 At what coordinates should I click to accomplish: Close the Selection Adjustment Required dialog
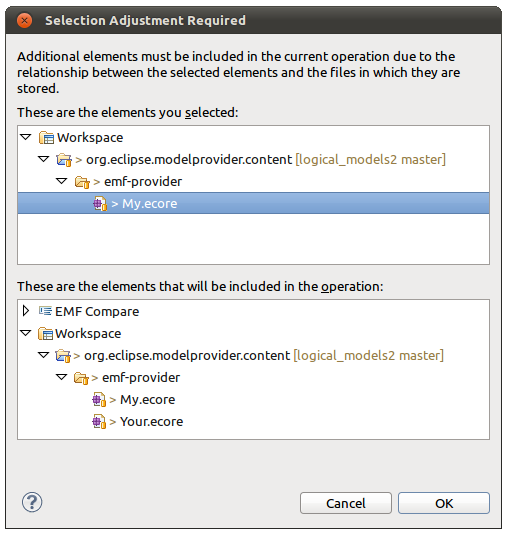25,21
